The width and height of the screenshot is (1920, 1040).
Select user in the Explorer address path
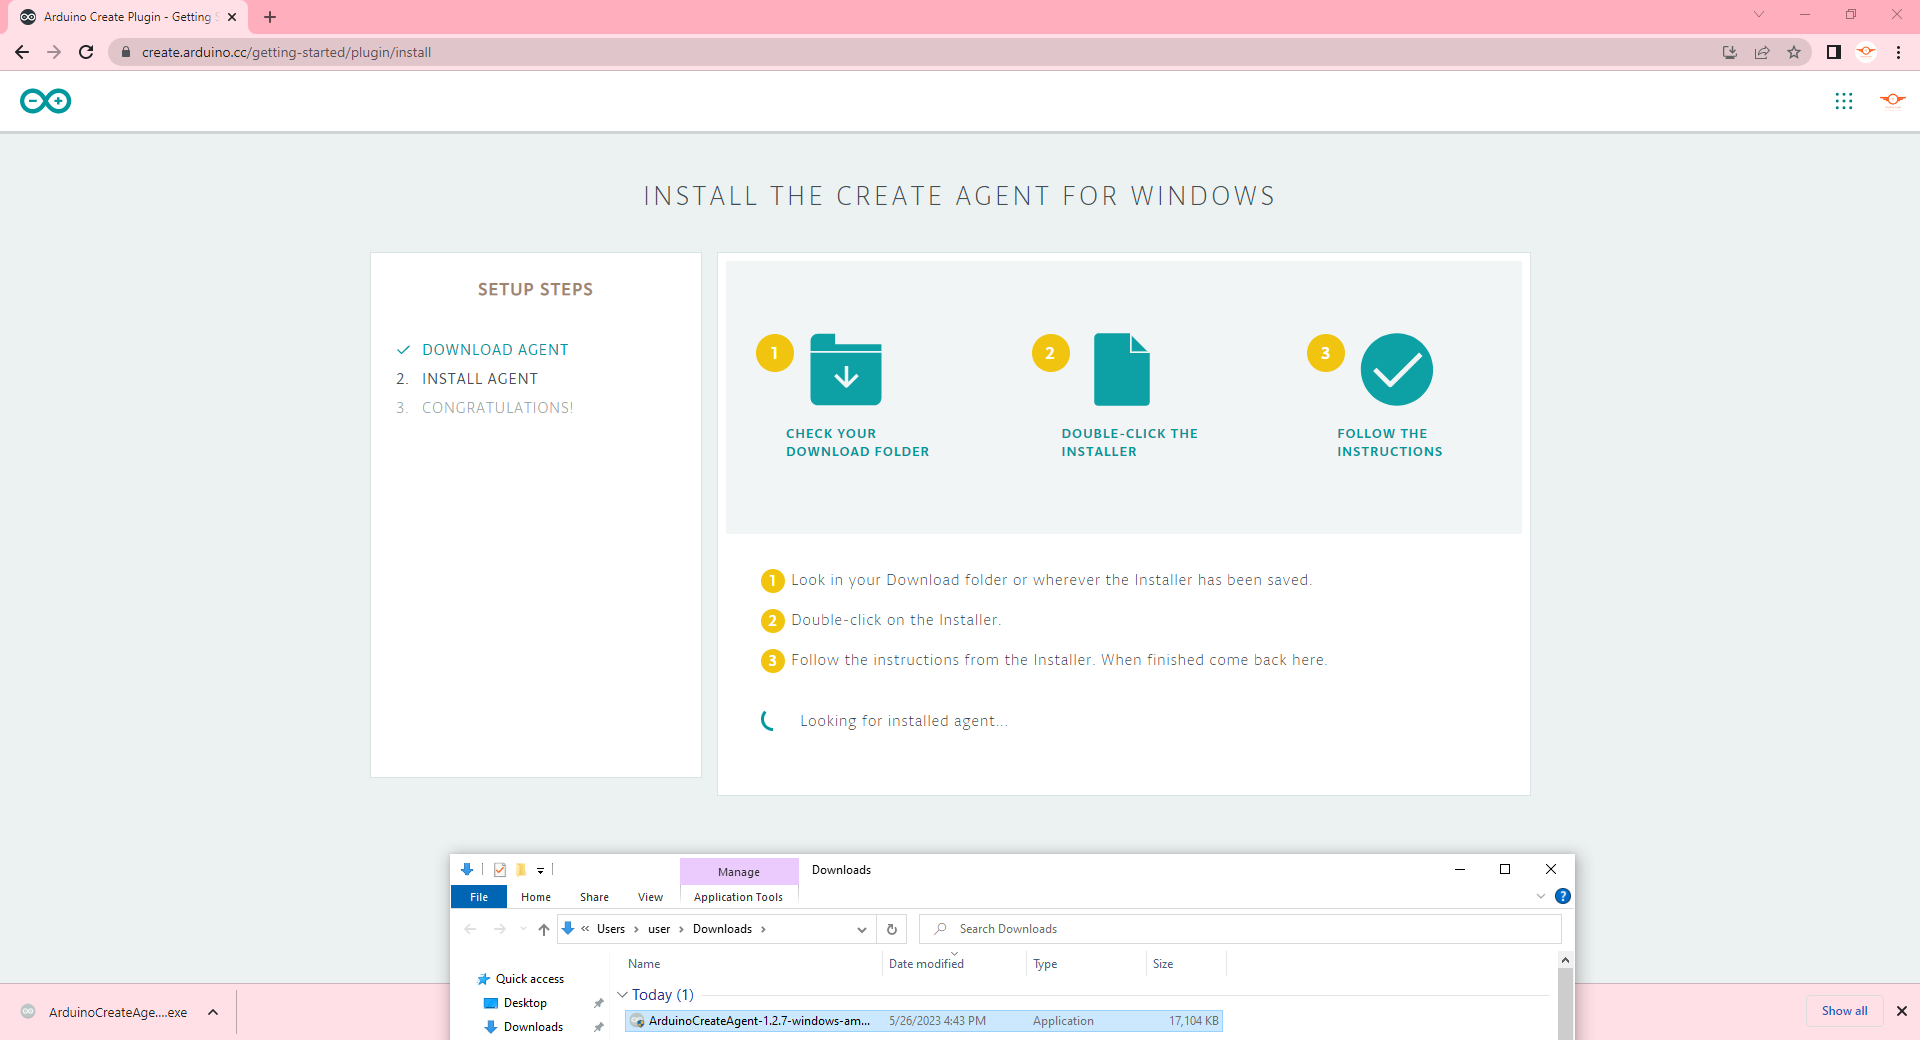point(659,929)
